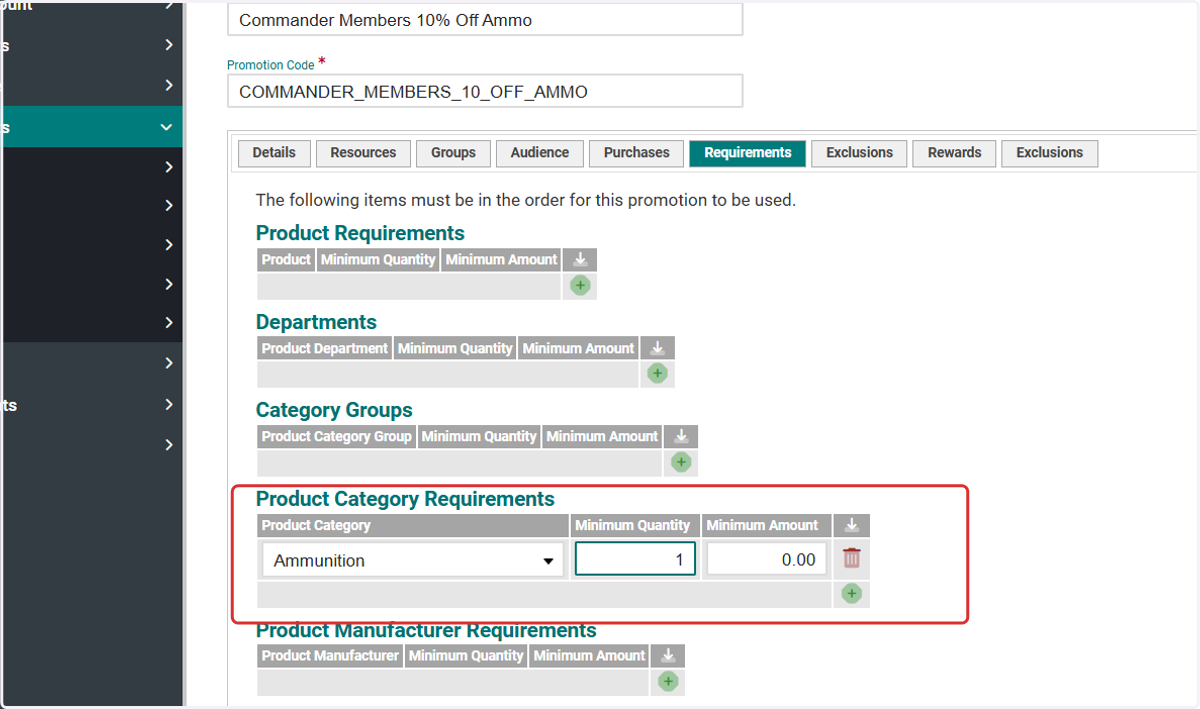Go to the Purchases tab
1200x709 pixels.
pyautogui.click(x=636, y=153)
